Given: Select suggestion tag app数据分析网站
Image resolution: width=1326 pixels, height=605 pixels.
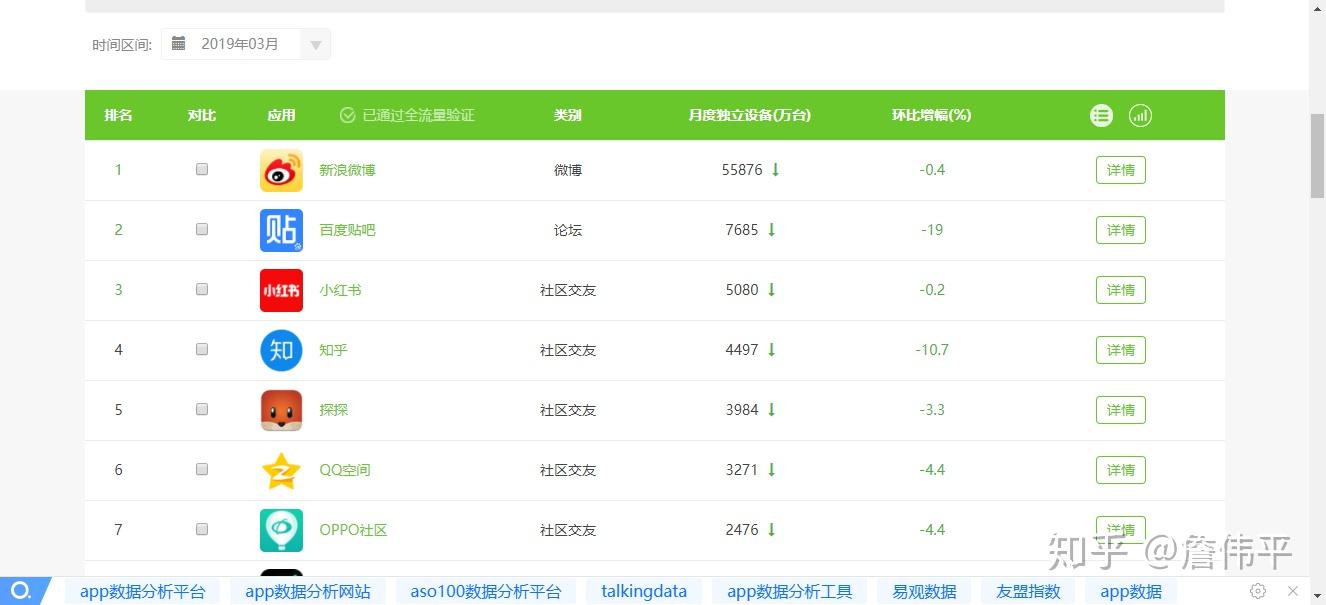Looking at the screenshot, I should (308, 591).
